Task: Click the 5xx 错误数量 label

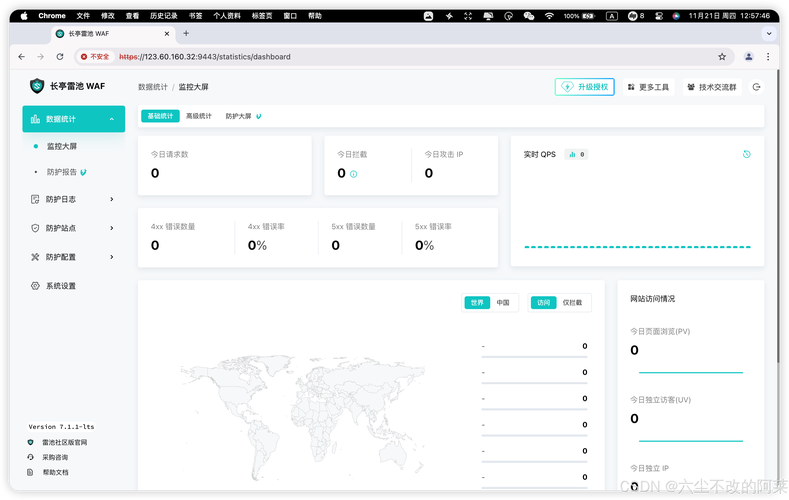Action: 353,227
